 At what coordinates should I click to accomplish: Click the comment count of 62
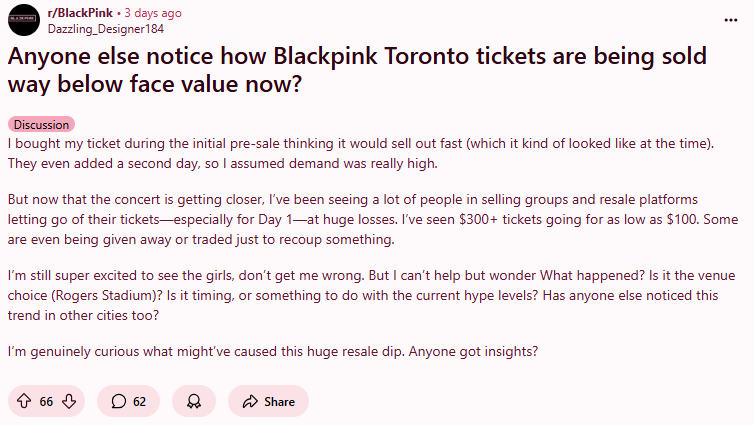[x=139, y=401]
